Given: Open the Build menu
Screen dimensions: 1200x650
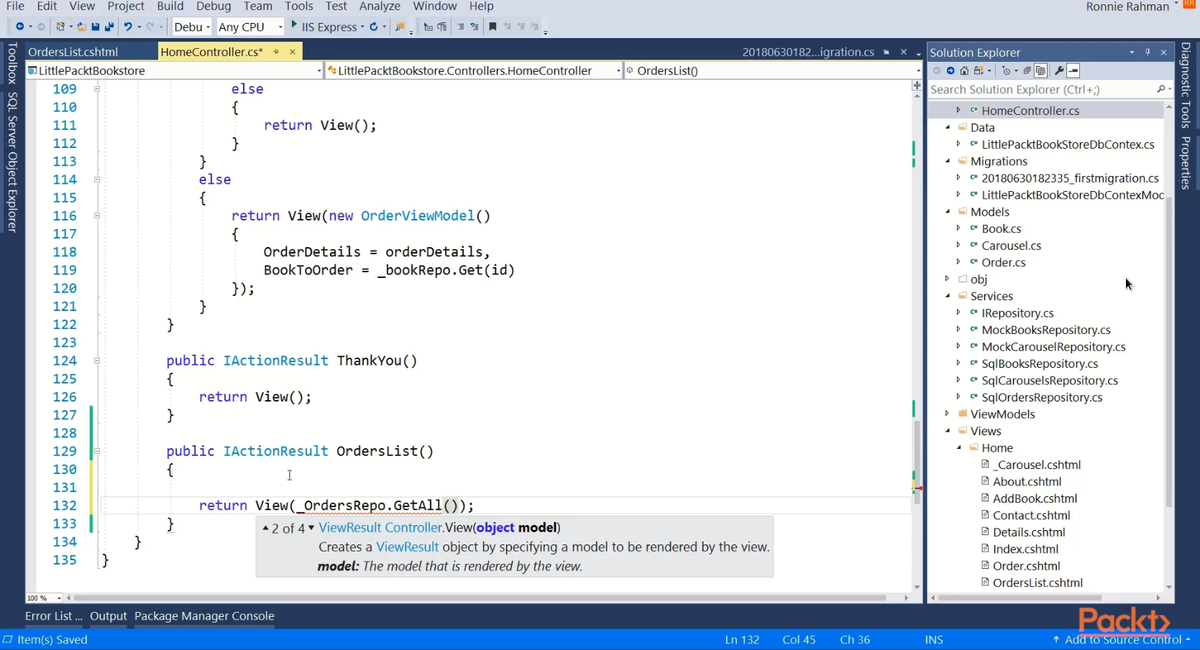Looking at the screenshot, I should click(x=170, y=6).
